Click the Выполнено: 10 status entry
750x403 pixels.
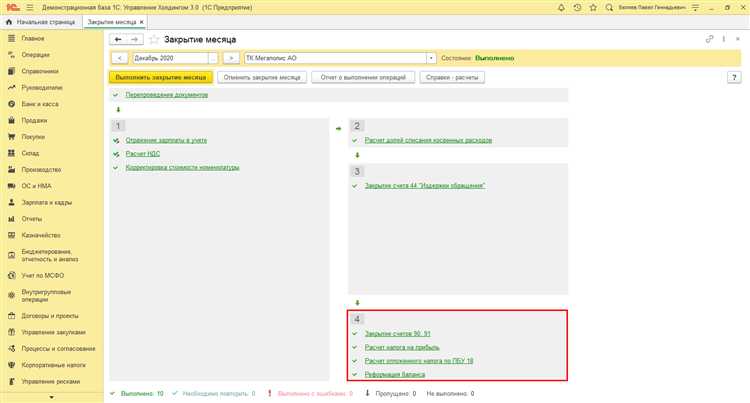[142, 393]
